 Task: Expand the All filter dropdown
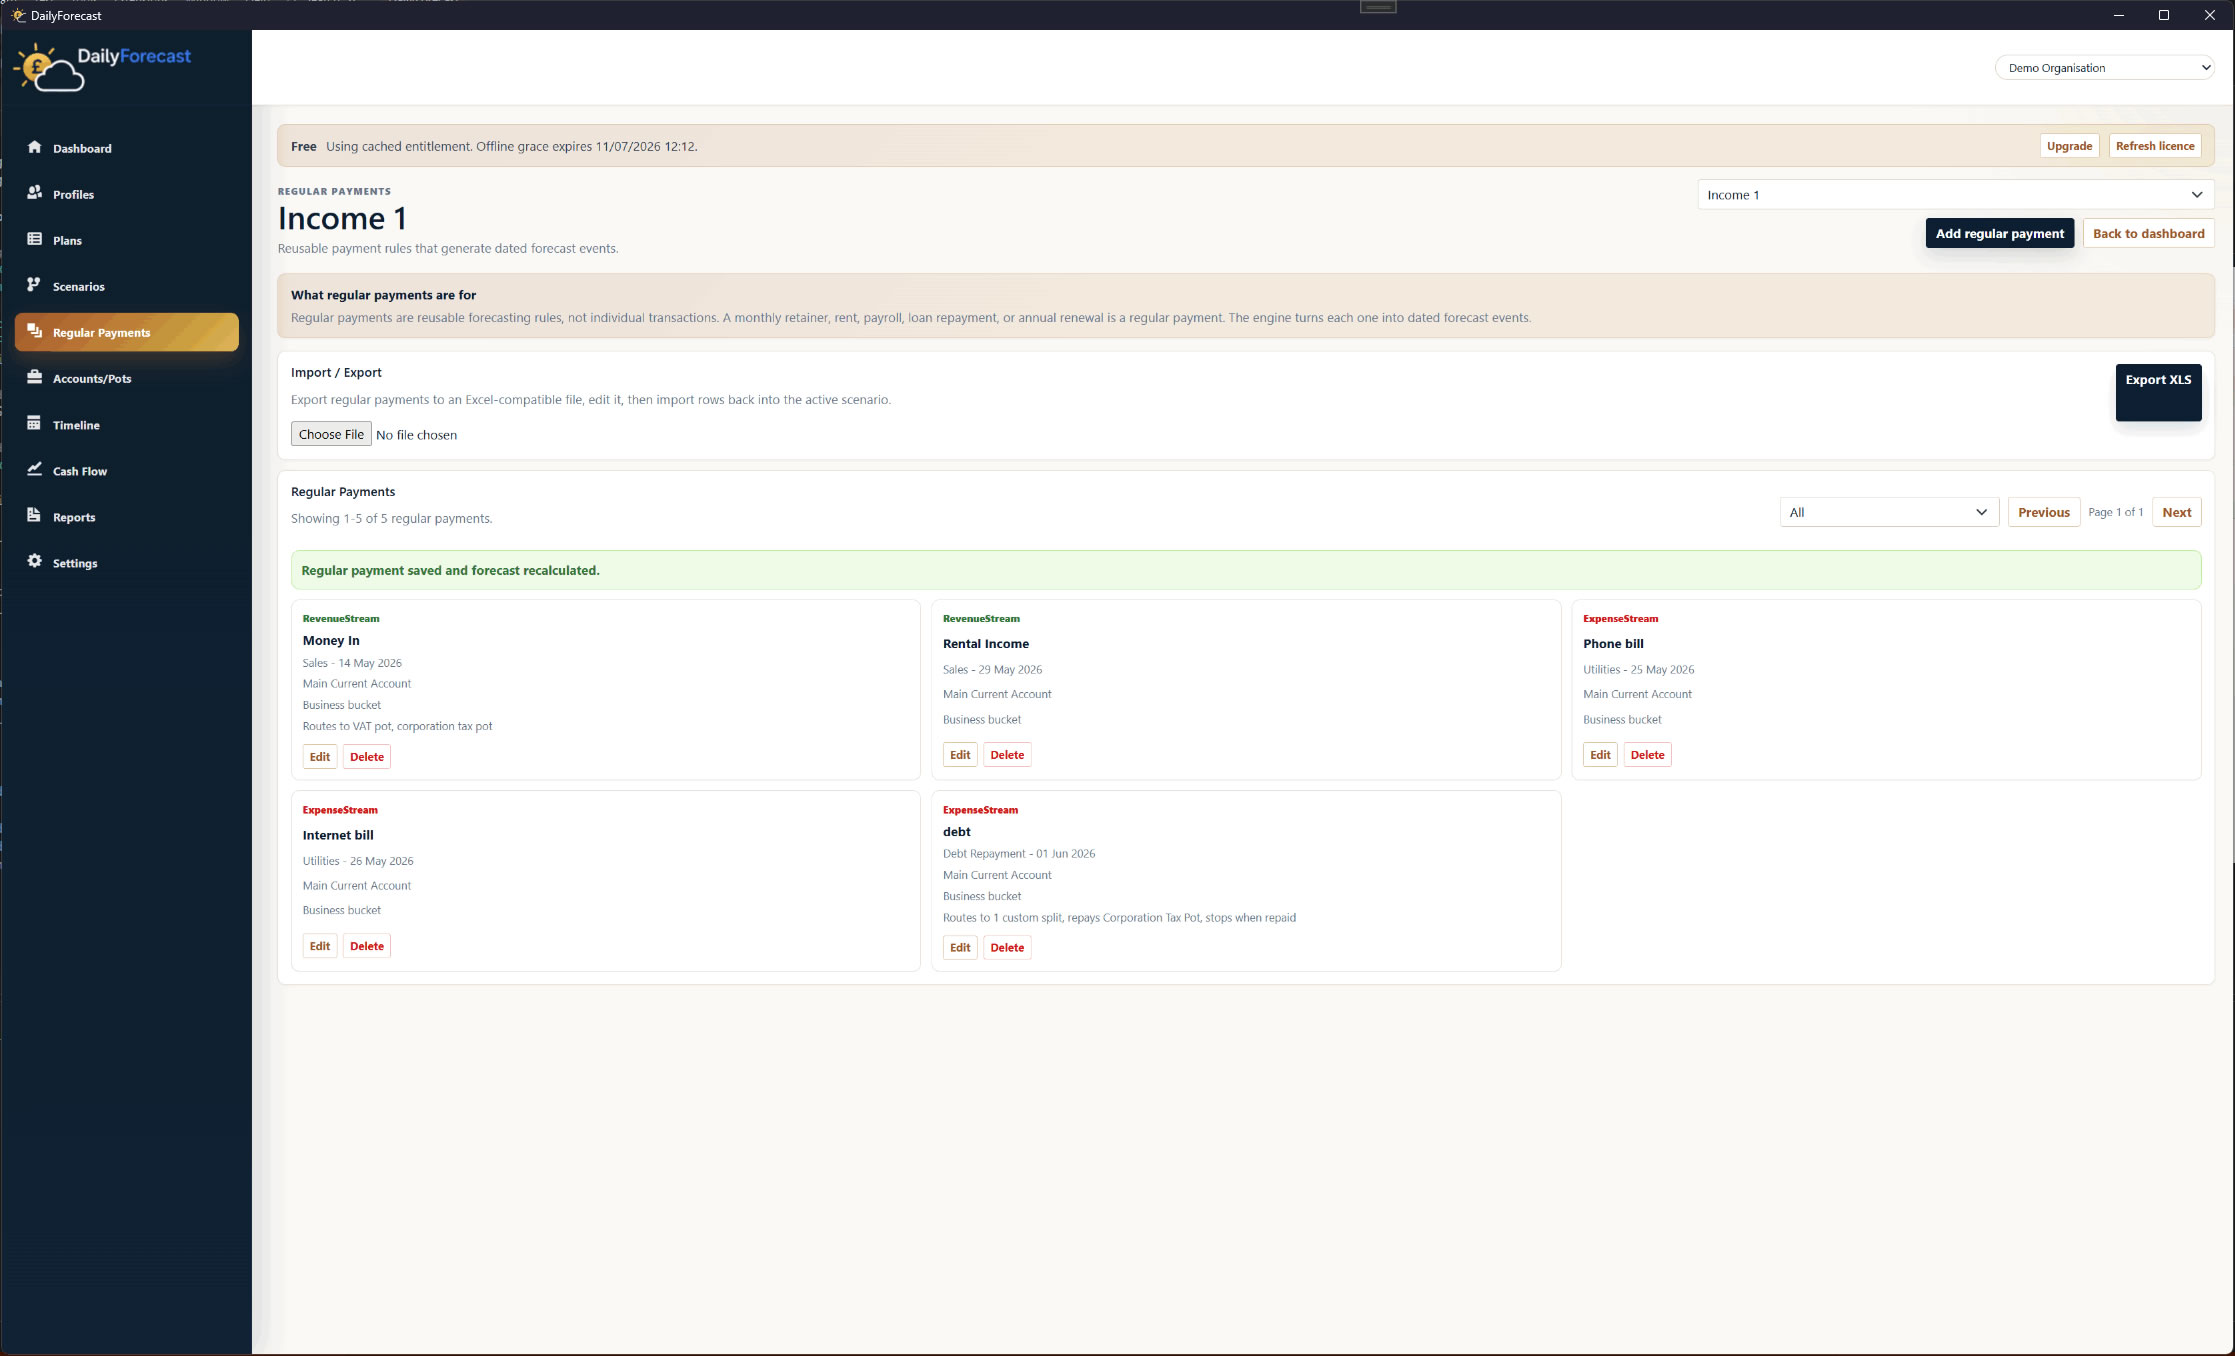pos(1888,512)
